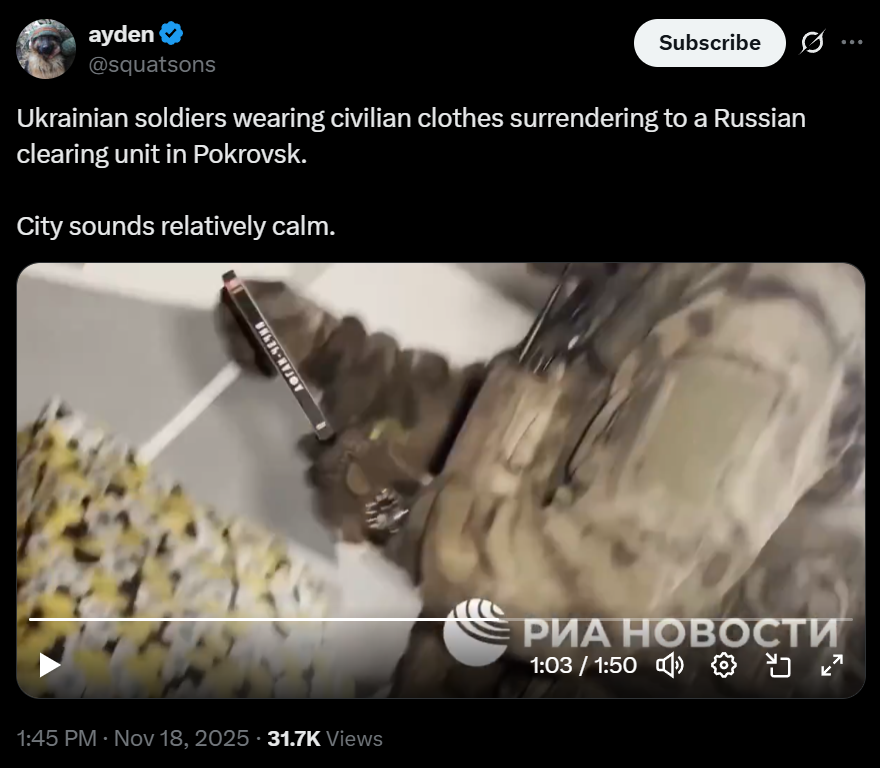880x768 pixels.
Task: Open ayden's profile picture avatar
Action: (45, 49)
